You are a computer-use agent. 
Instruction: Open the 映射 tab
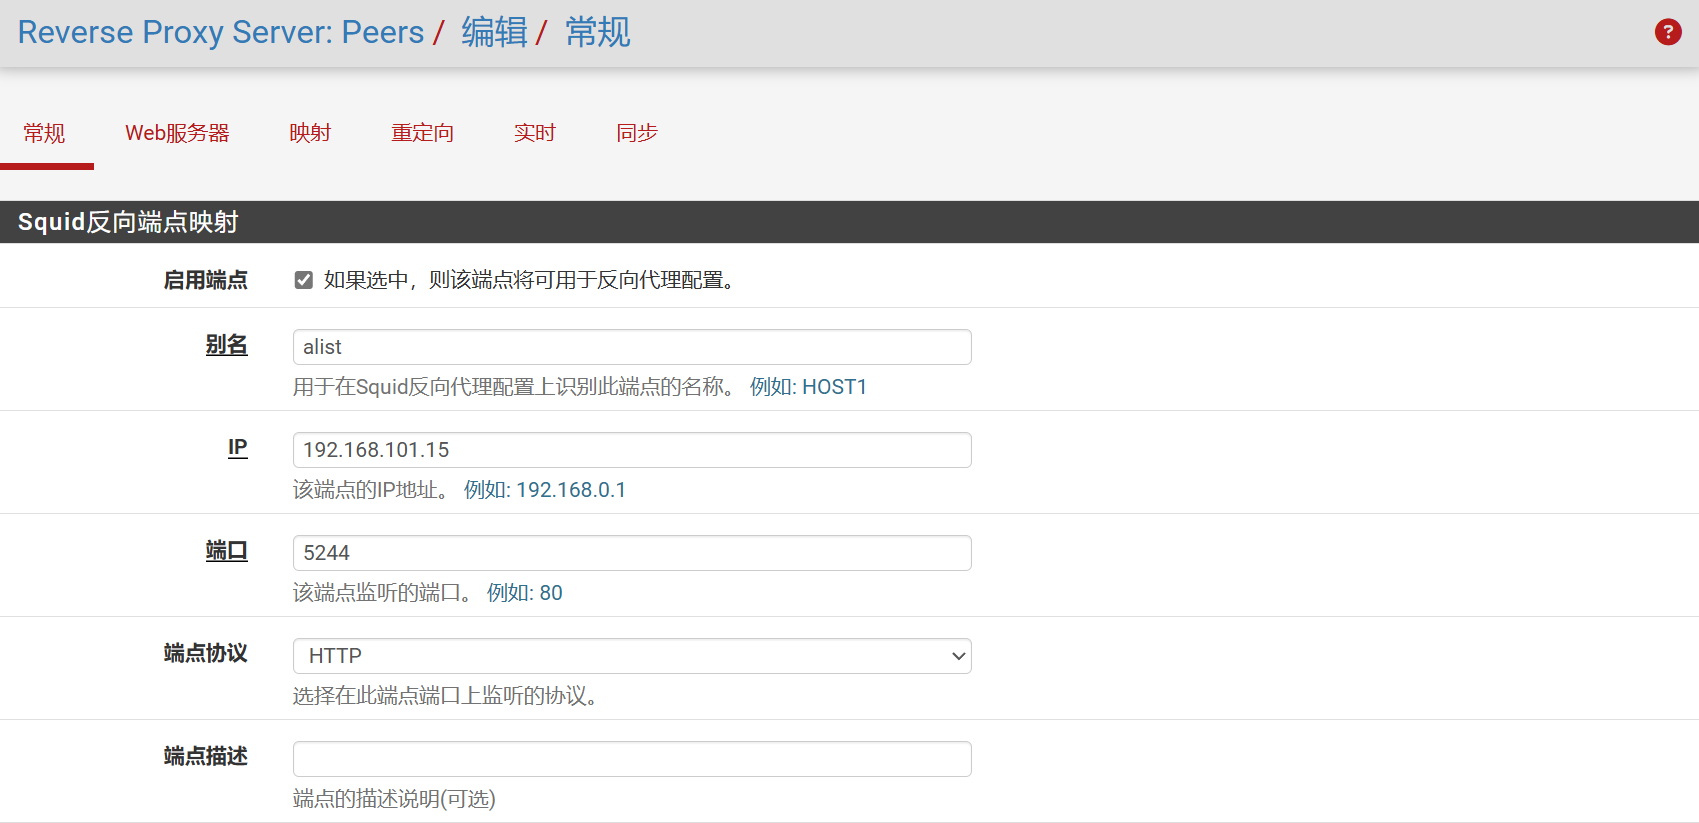(310, 133)
